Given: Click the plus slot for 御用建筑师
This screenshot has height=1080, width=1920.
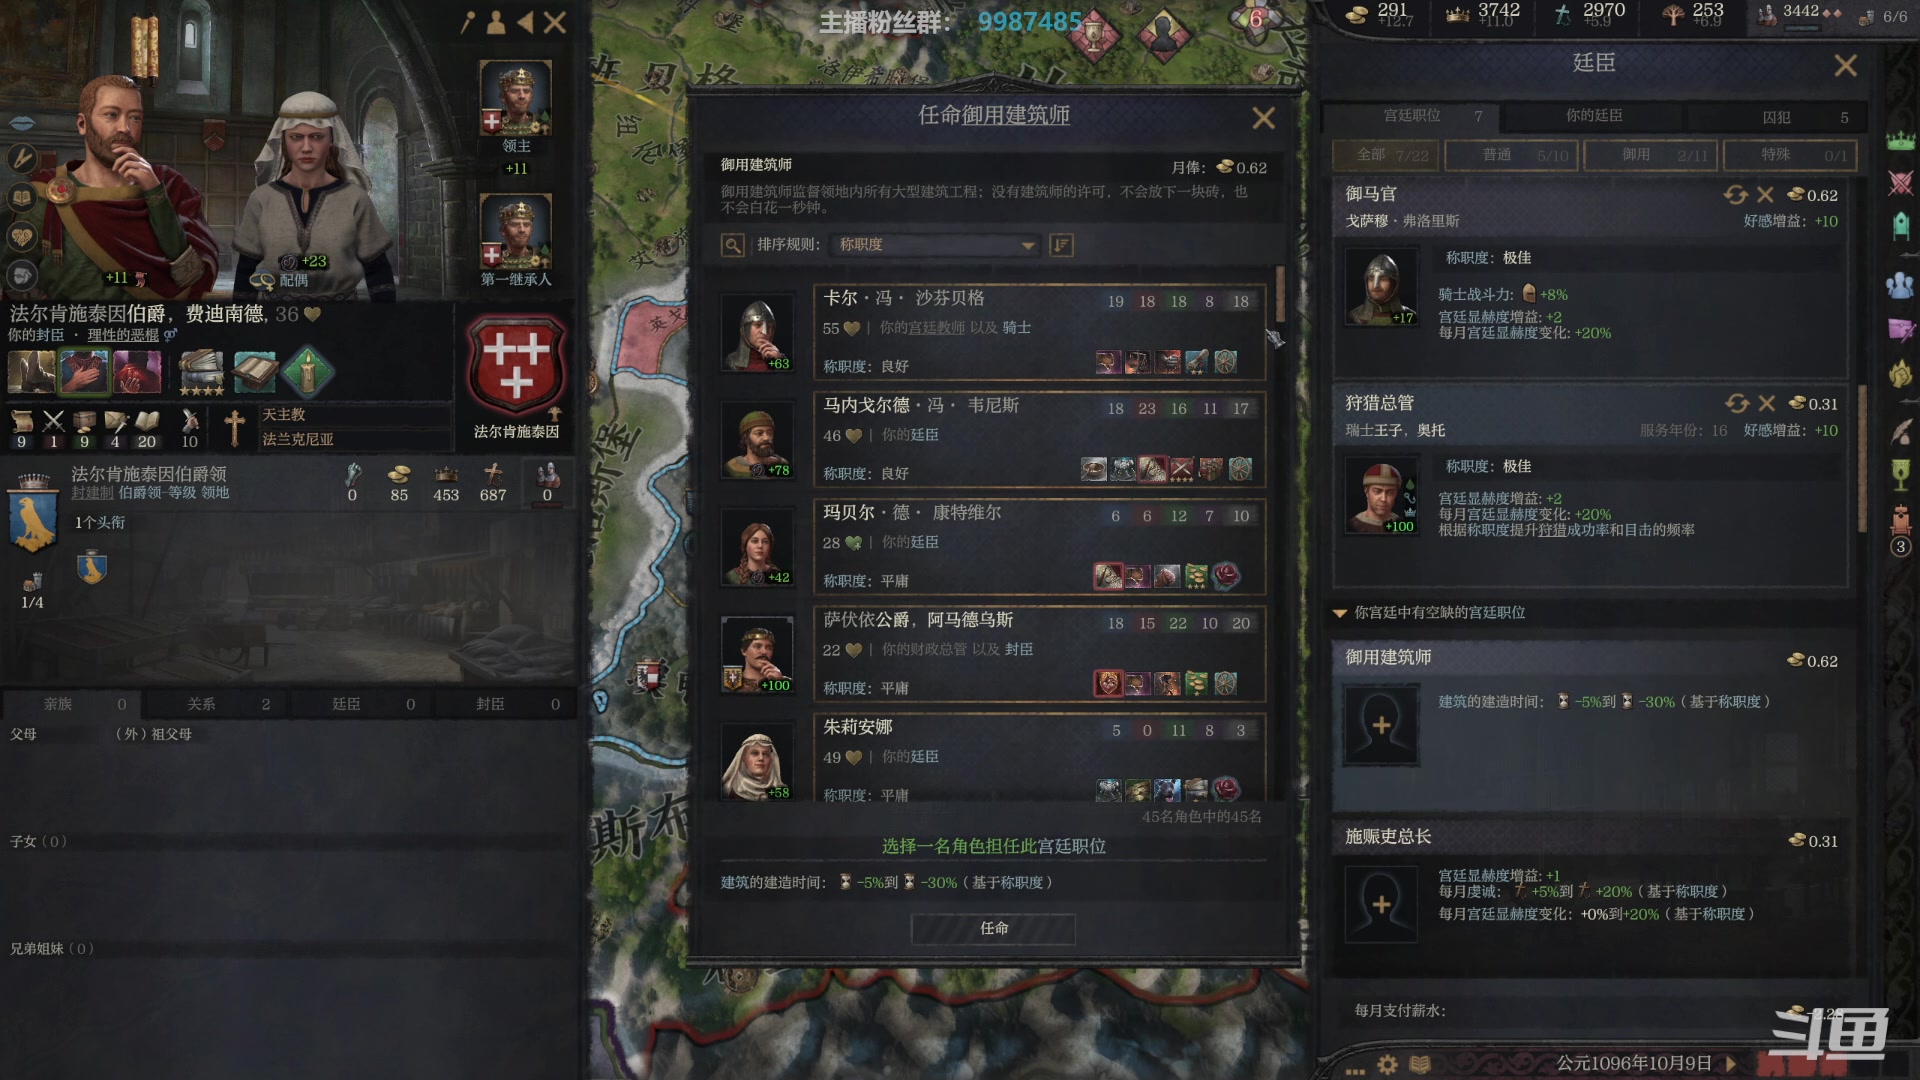Looking at the screenshot, I should (1381, 725).
